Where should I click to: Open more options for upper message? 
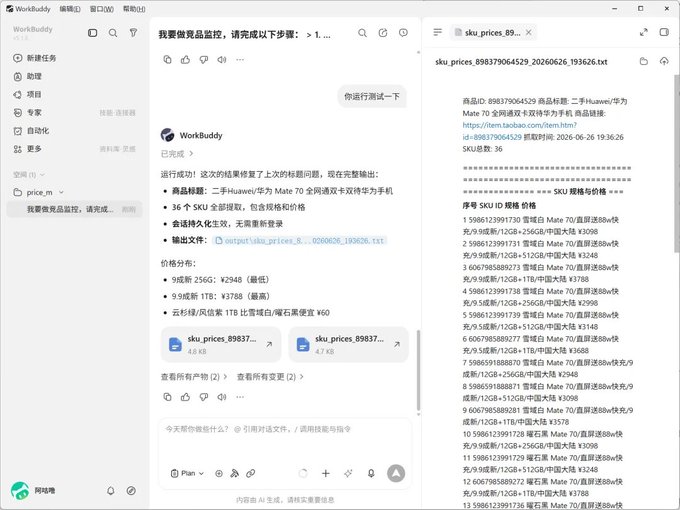click(x=240, y=60)
